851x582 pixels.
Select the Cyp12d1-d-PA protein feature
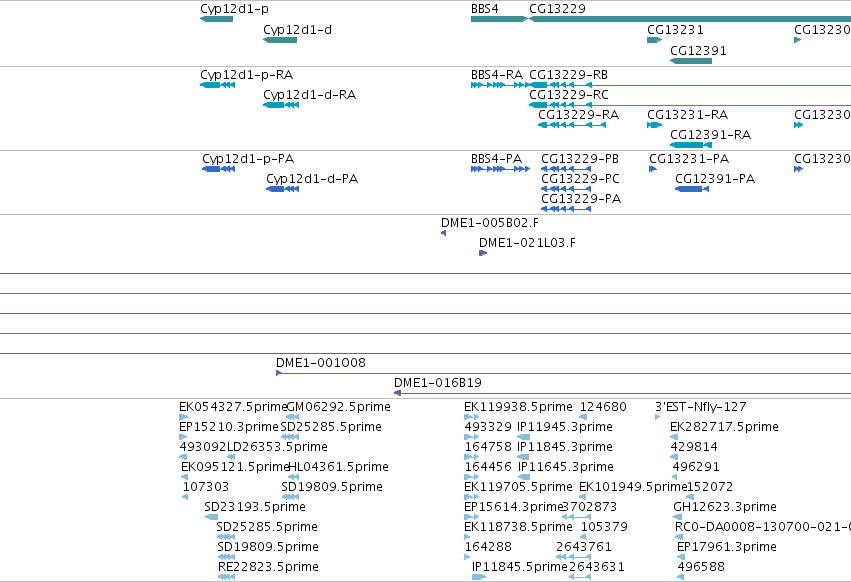283,189
